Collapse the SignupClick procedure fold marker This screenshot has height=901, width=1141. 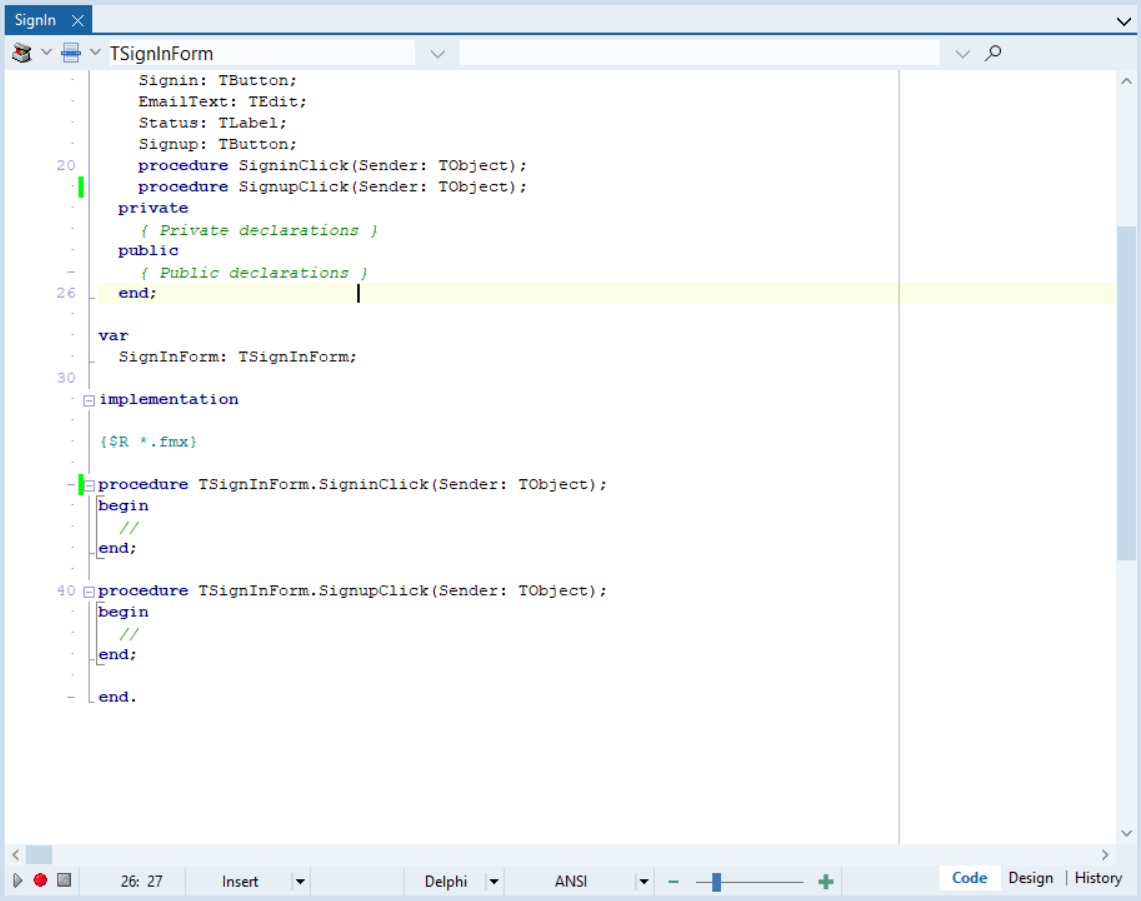click(x=89, y=591)
